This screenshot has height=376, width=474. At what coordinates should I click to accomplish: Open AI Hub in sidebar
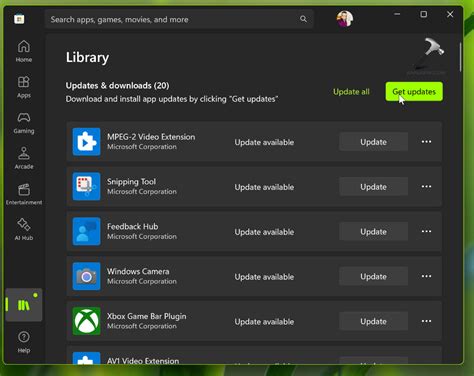click(x=24, y=229)
